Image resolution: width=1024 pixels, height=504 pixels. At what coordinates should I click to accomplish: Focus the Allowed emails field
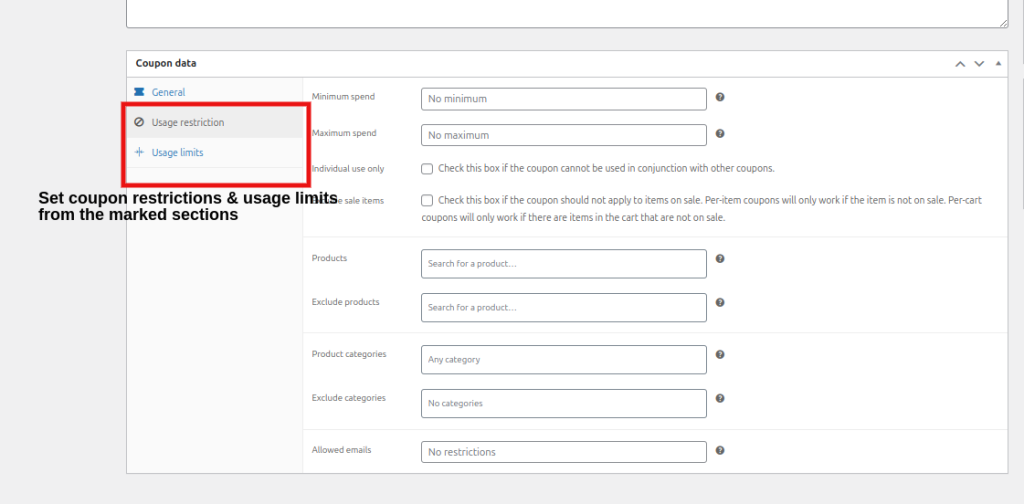564,452
